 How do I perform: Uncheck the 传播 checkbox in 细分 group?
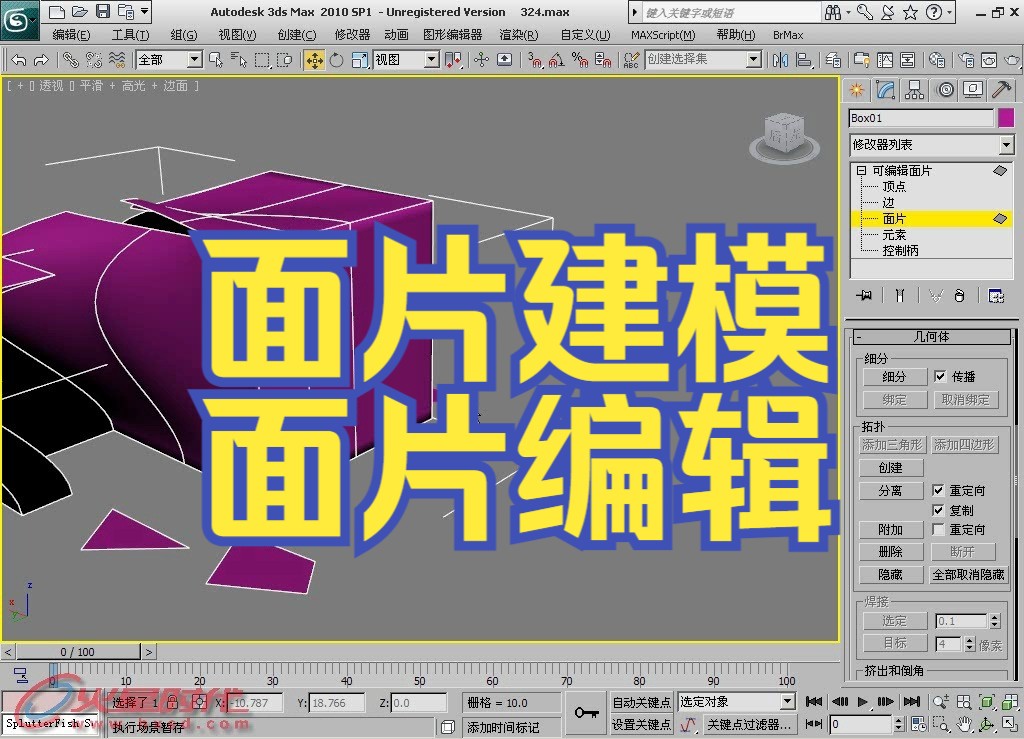(938, 376)
